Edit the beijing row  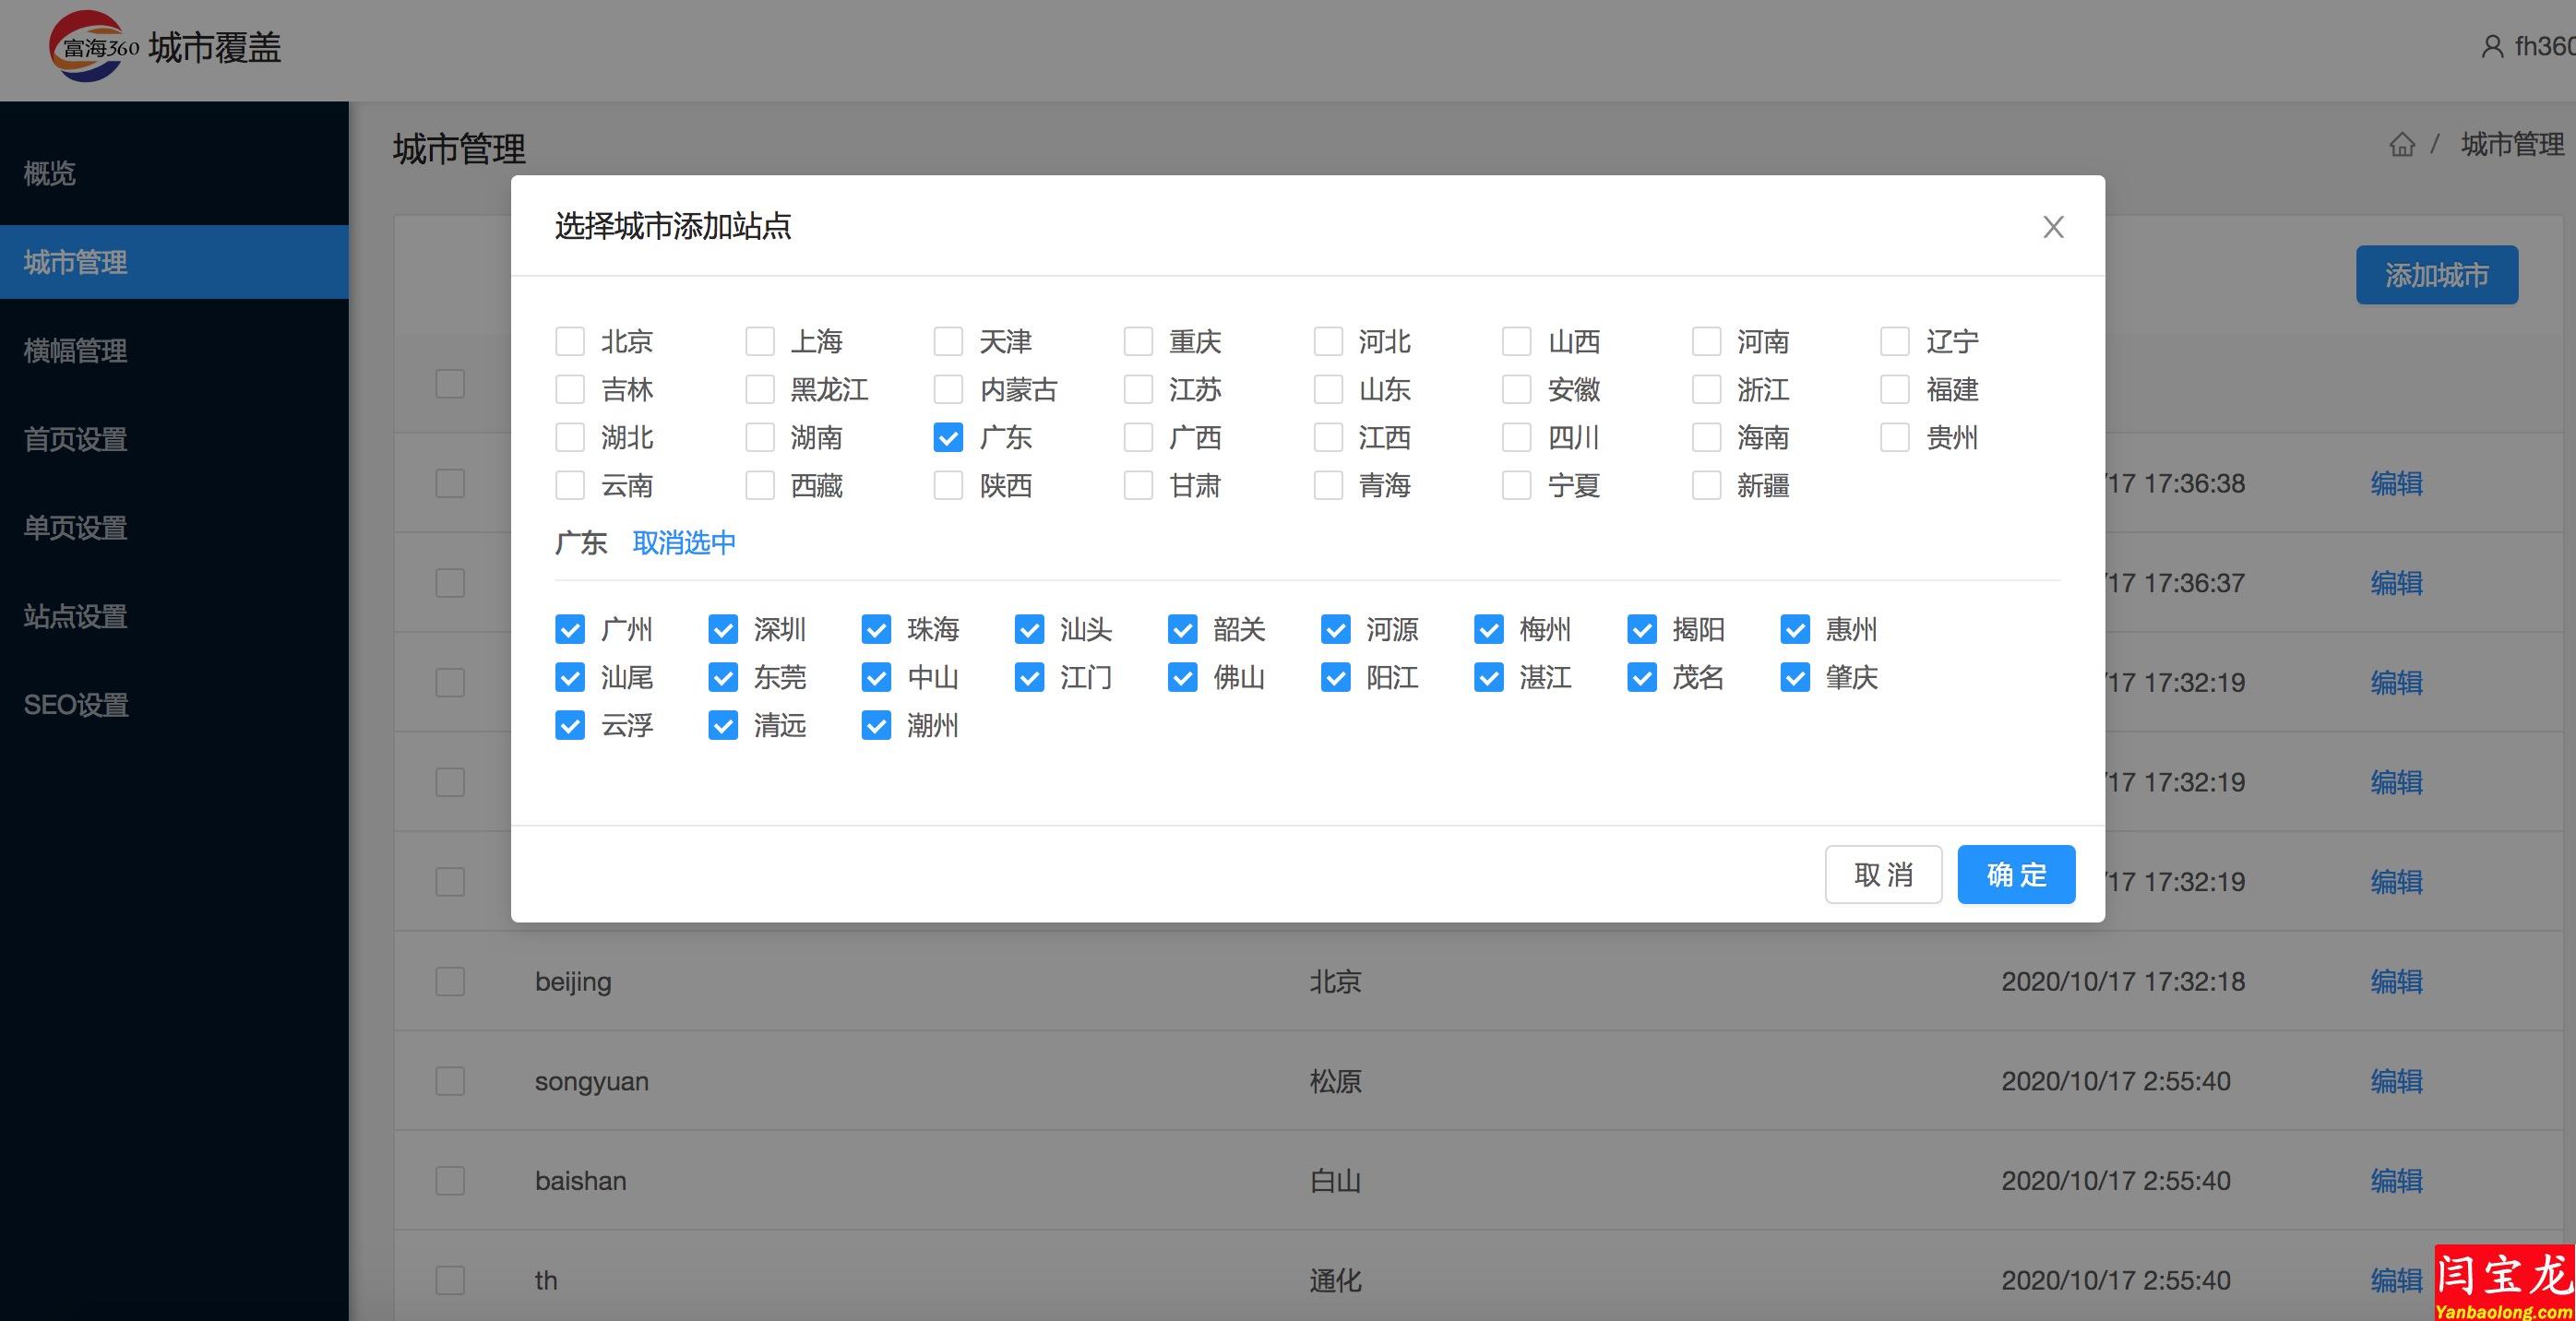2395,981
